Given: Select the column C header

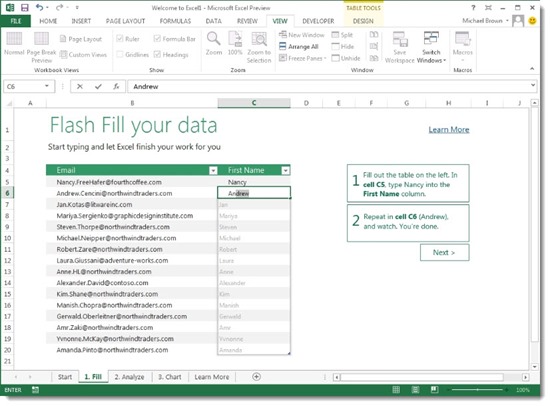Looking at the screenshot, I should [x=254, y=103].
